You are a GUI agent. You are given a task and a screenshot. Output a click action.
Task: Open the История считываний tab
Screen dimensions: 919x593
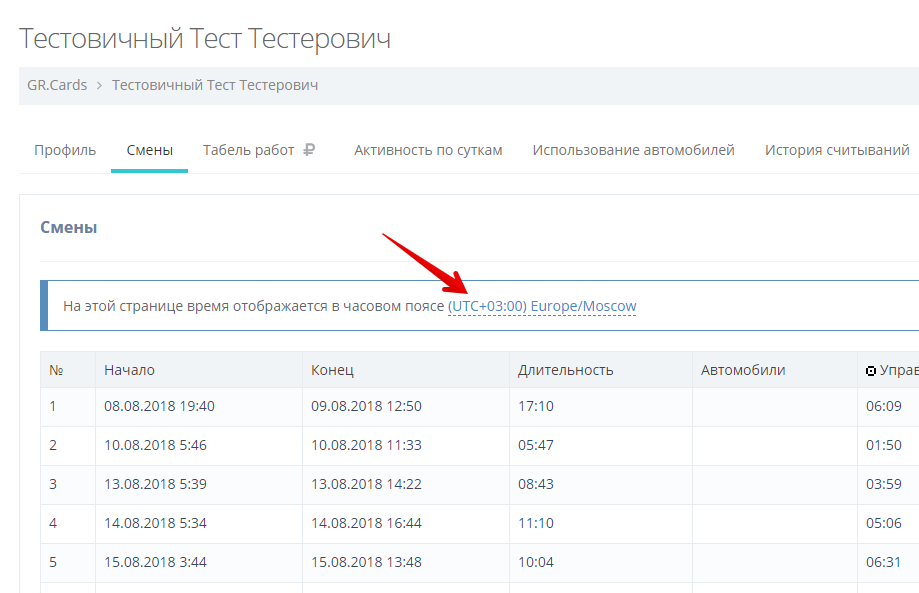pos(836,150)
